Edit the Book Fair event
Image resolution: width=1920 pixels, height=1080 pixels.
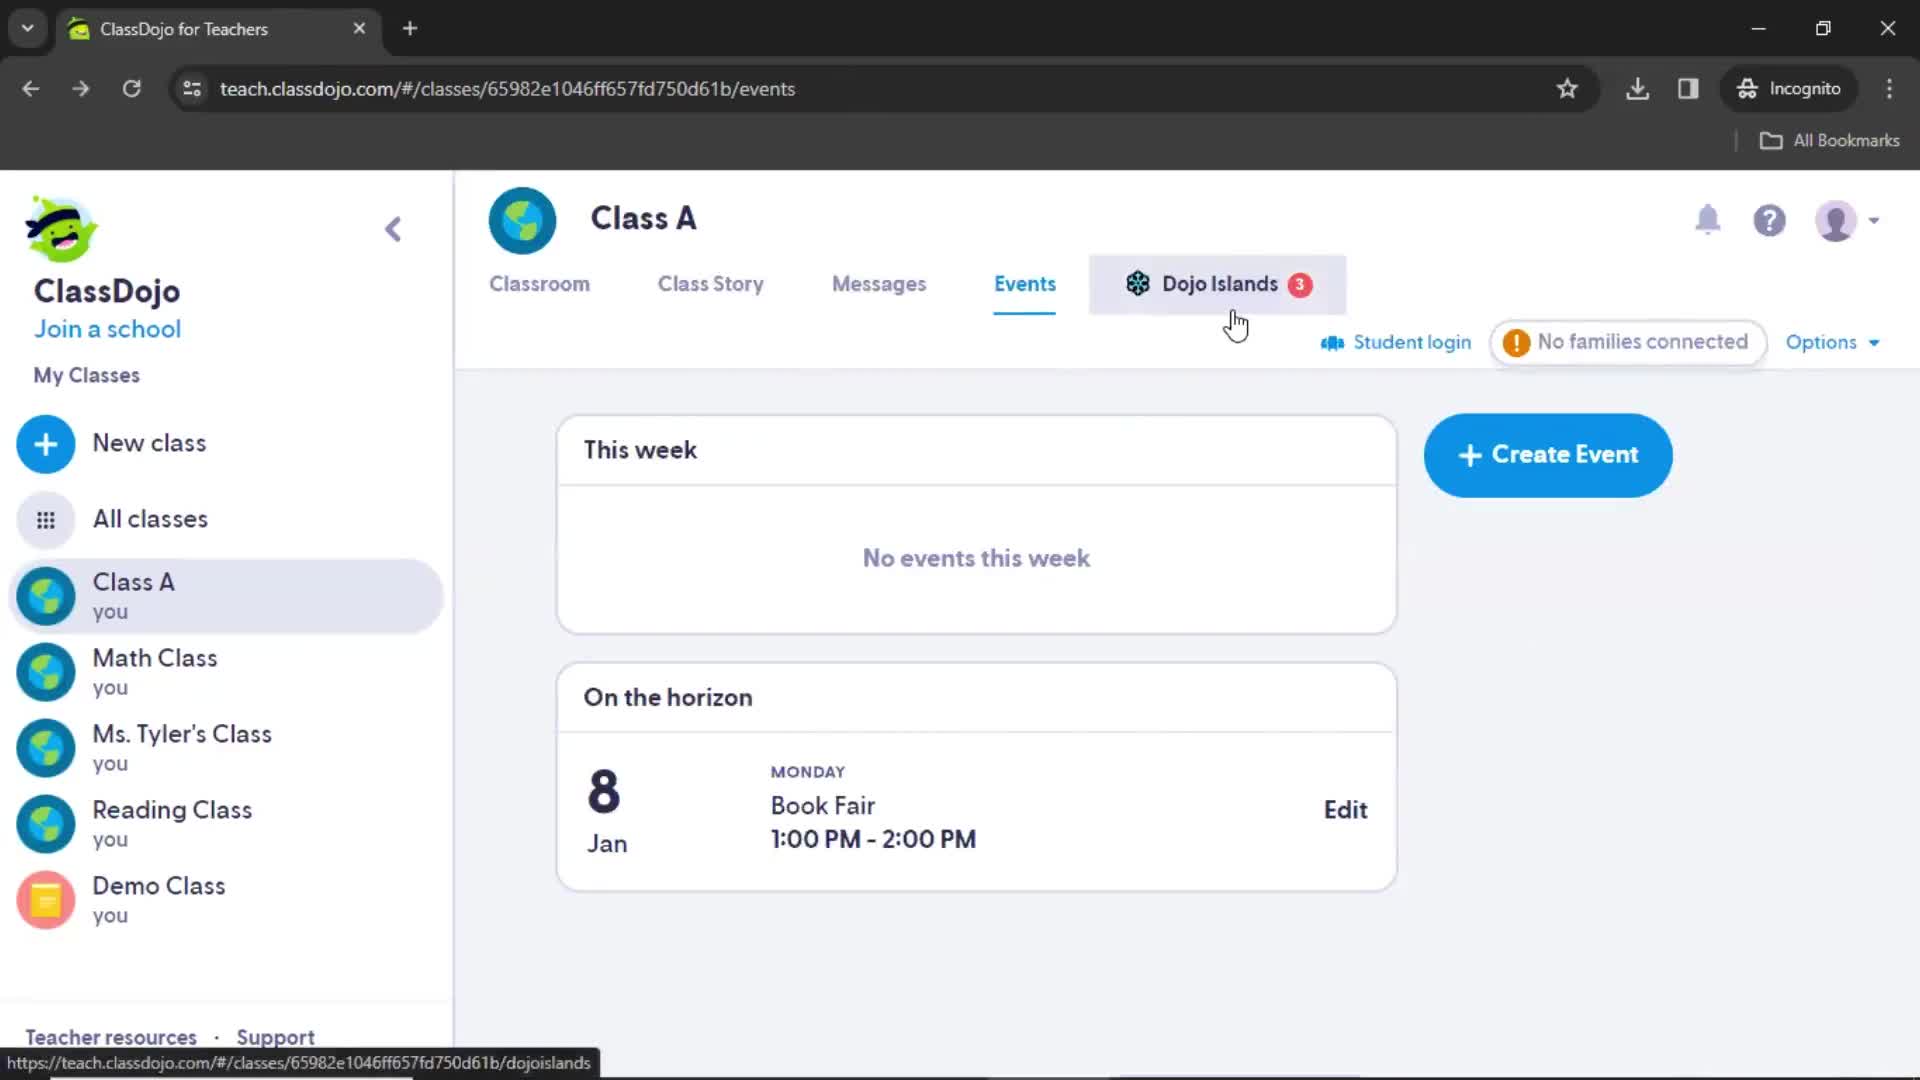1345,810
